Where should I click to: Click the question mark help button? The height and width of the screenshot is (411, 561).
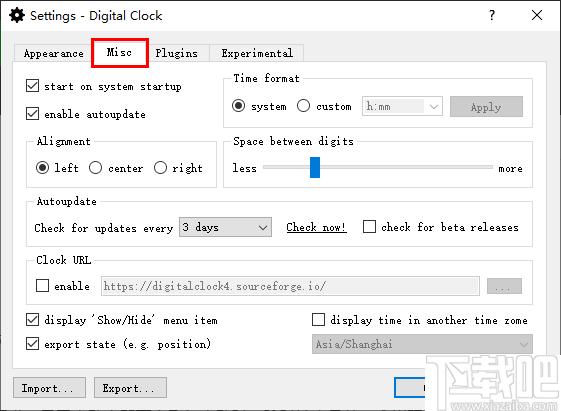pyautogui.click(x=492, y=15)
